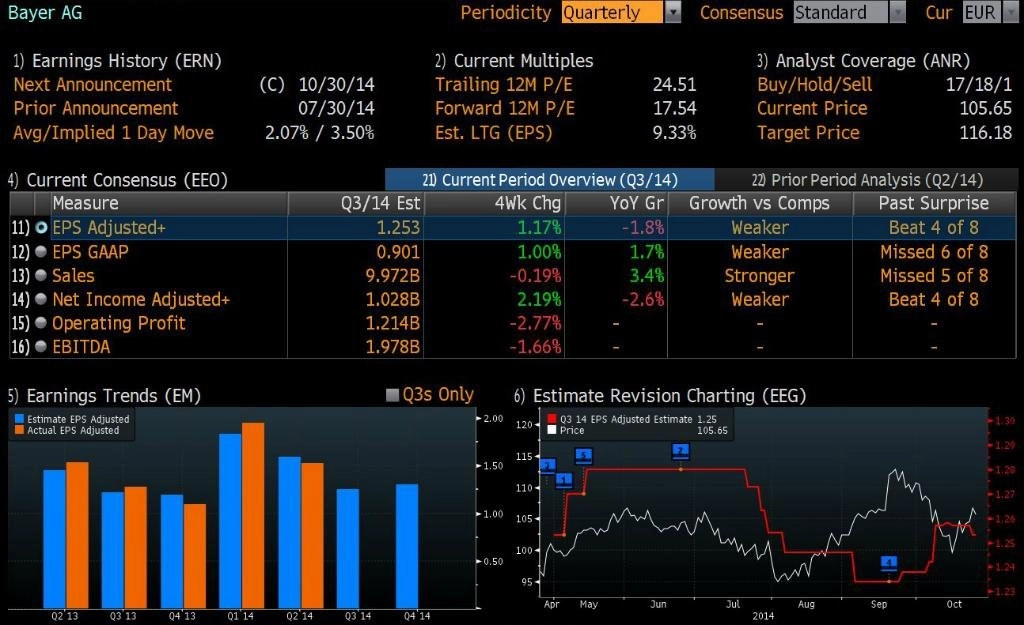Click EUR currency field
The height and width of the screenshot is (625, 1024).
(982, 12)
